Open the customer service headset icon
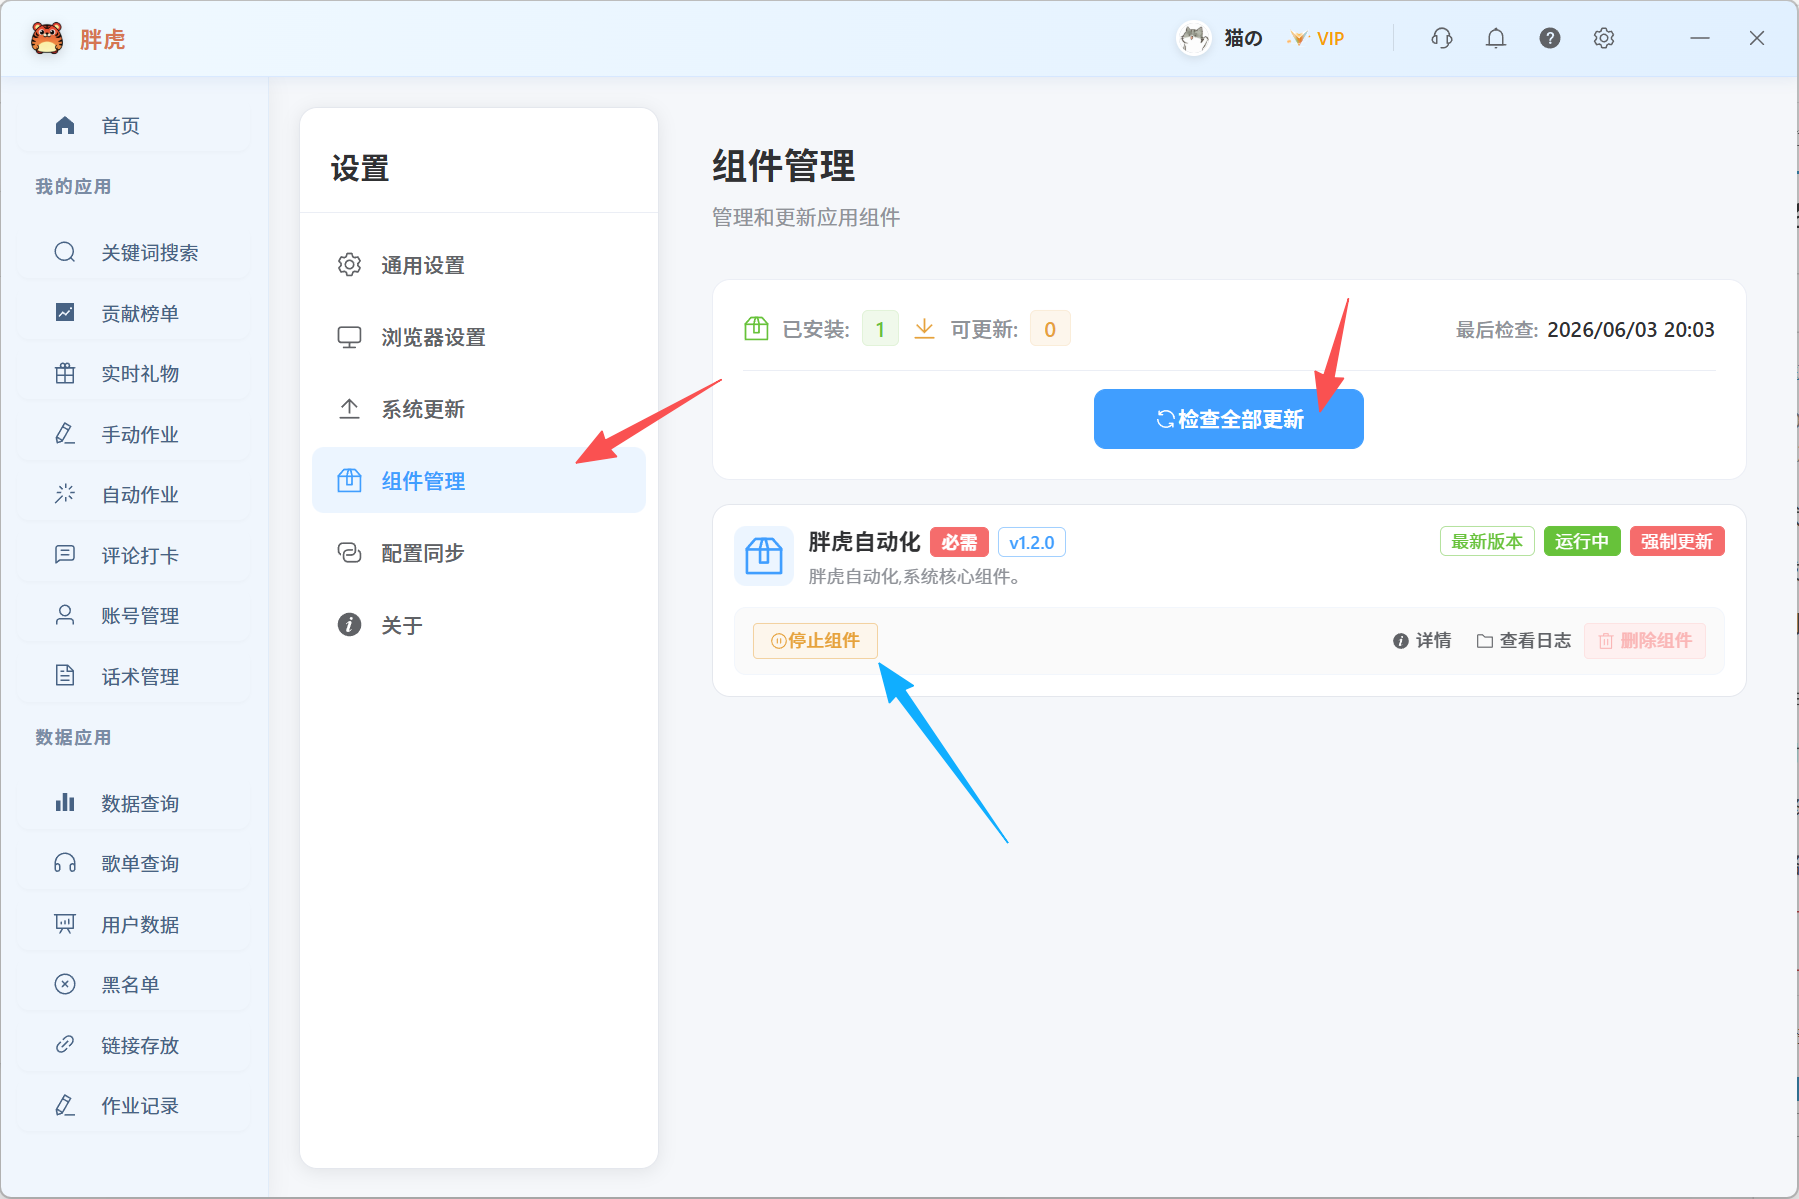 (1442, 38)
